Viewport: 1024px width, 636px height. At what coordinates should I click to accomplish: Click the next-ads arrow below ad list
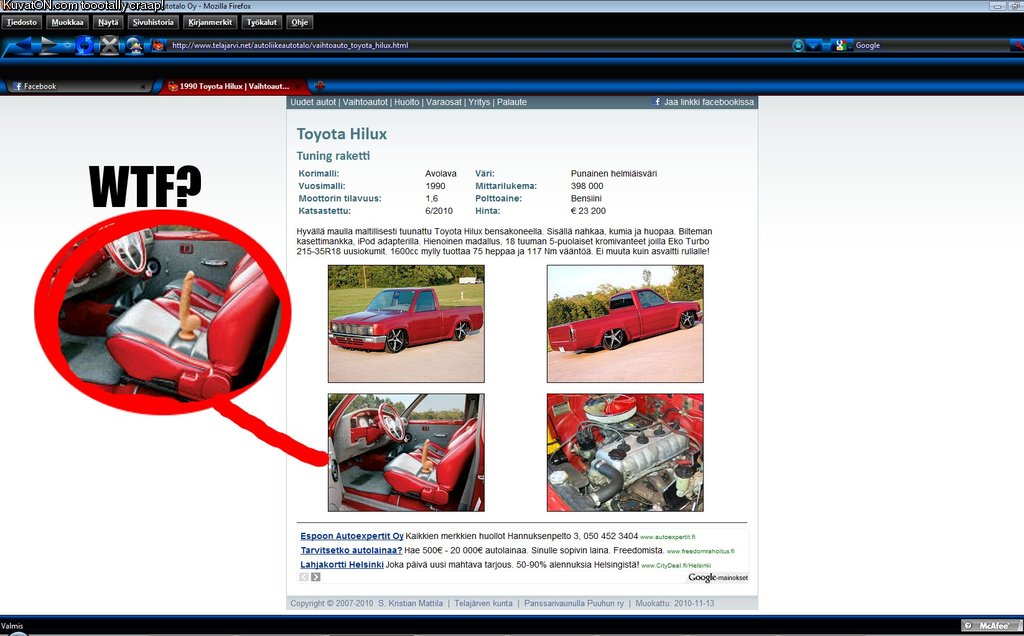pyautogui.click(x=316, y=577)
